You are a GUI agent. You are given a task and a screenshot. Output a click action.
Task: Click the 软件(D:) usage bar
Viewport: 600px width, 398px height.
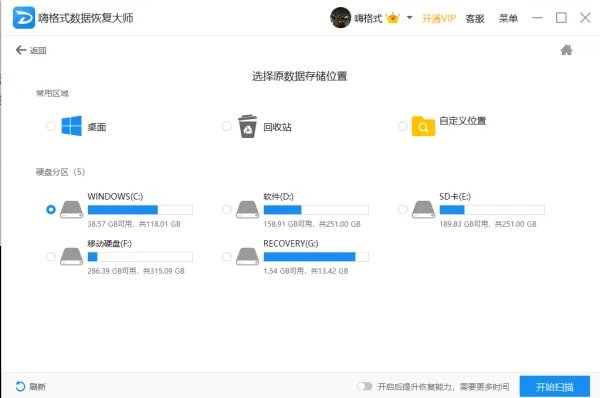[x=316, y=210]
